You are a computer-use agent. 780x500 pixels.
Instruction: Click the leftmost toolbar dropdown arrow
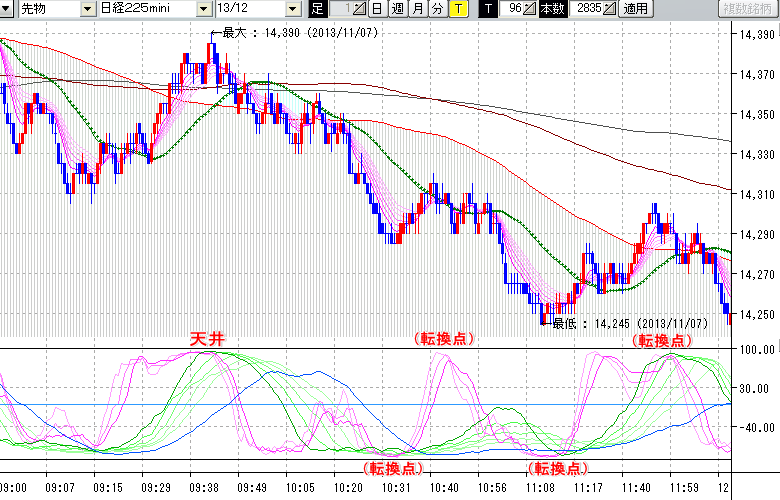tap(8, 9)
